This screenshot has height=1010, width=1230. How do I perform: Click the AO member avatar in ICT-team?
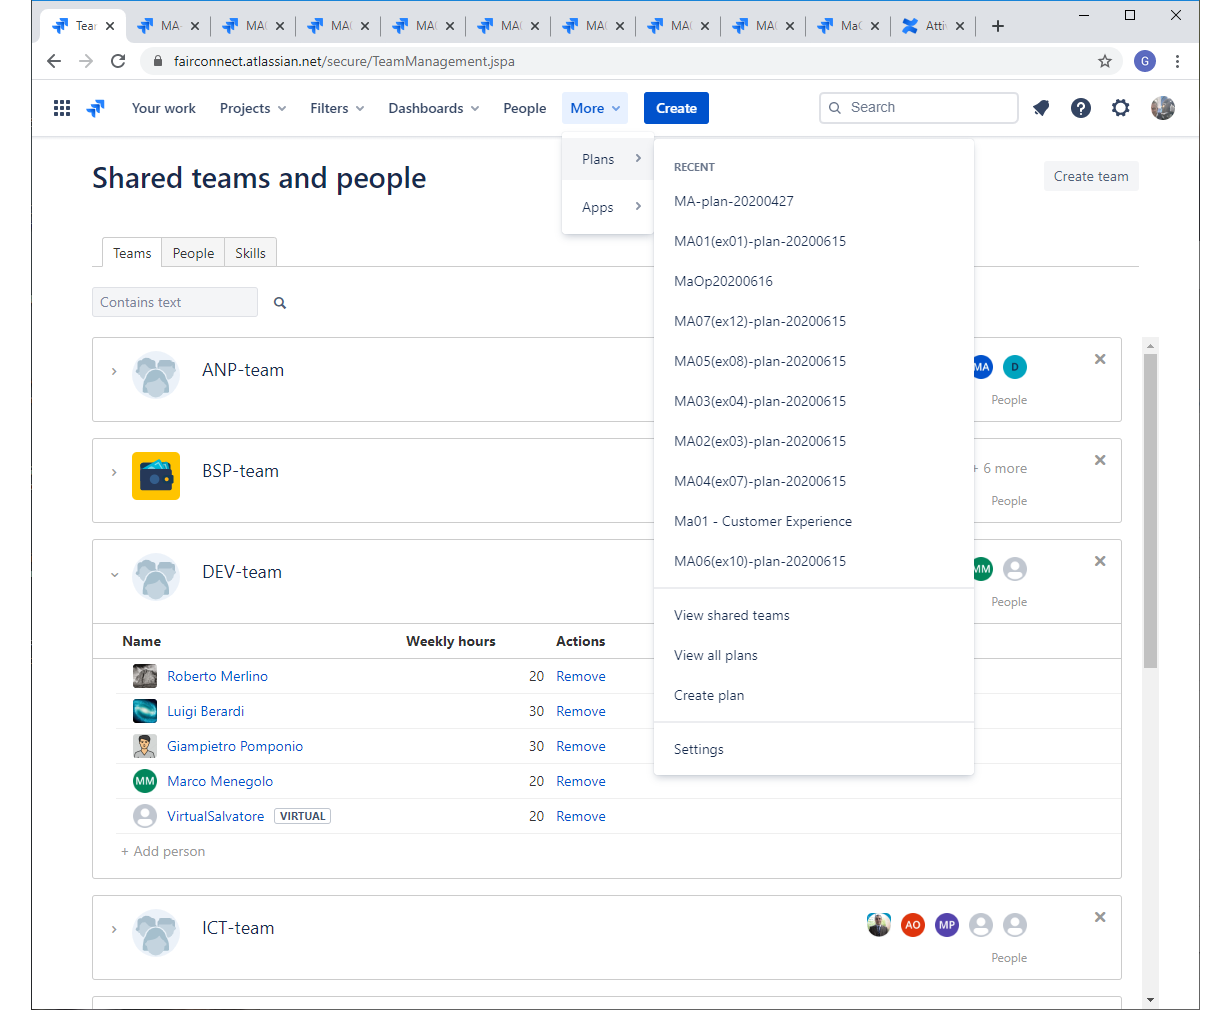(913, 925)
